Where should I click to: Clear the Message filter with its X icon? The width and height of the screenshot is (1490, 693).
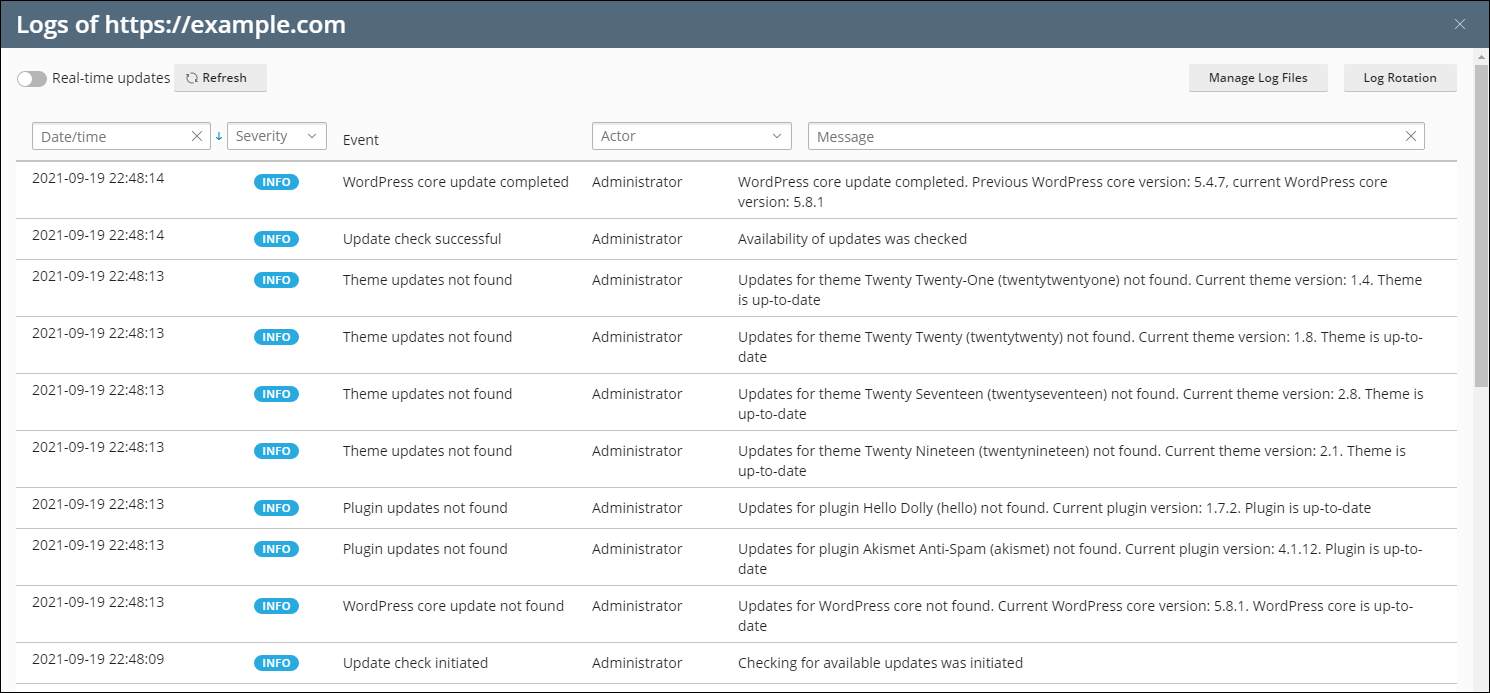1410,136
